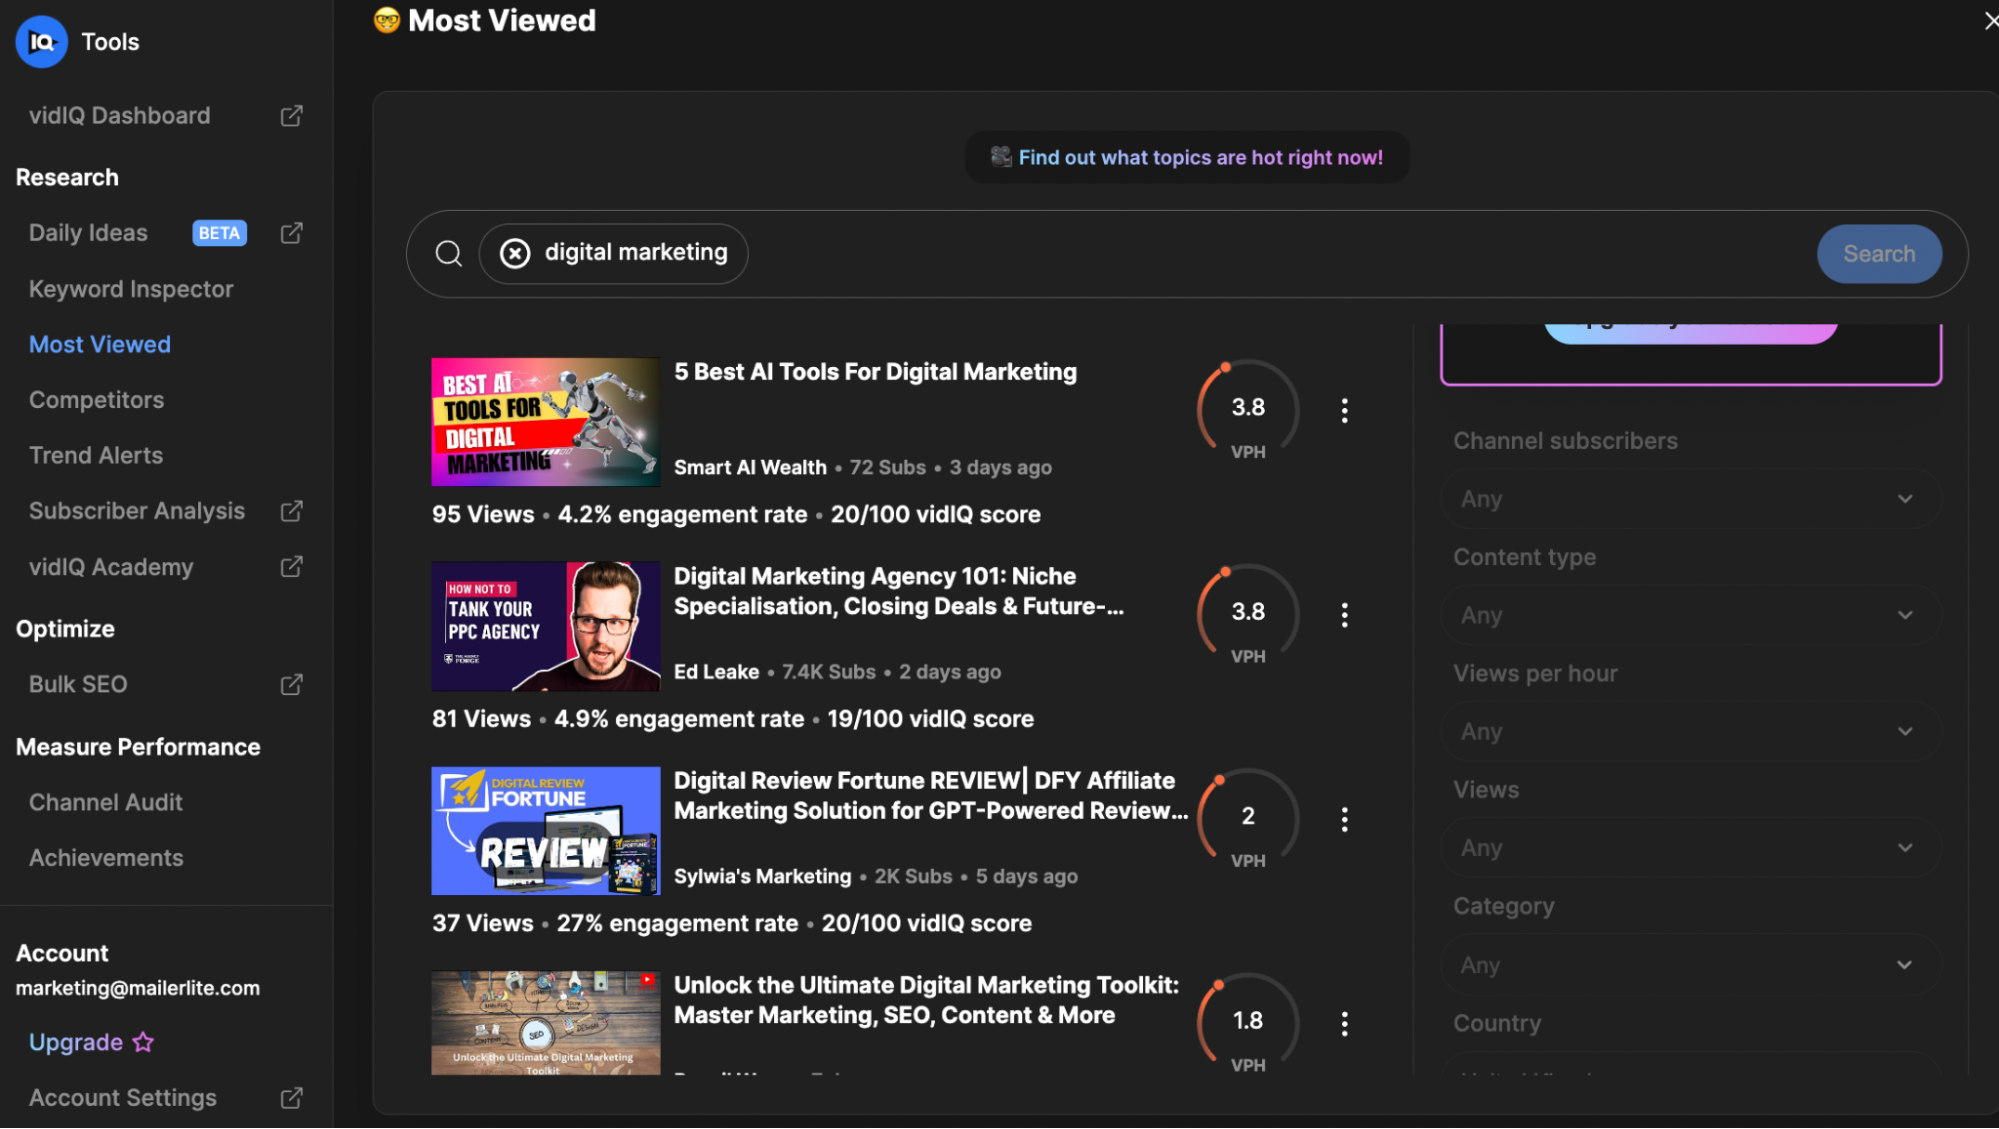Open Achievements page
Screen dimensions: 1999x1129
coord(106,858)
